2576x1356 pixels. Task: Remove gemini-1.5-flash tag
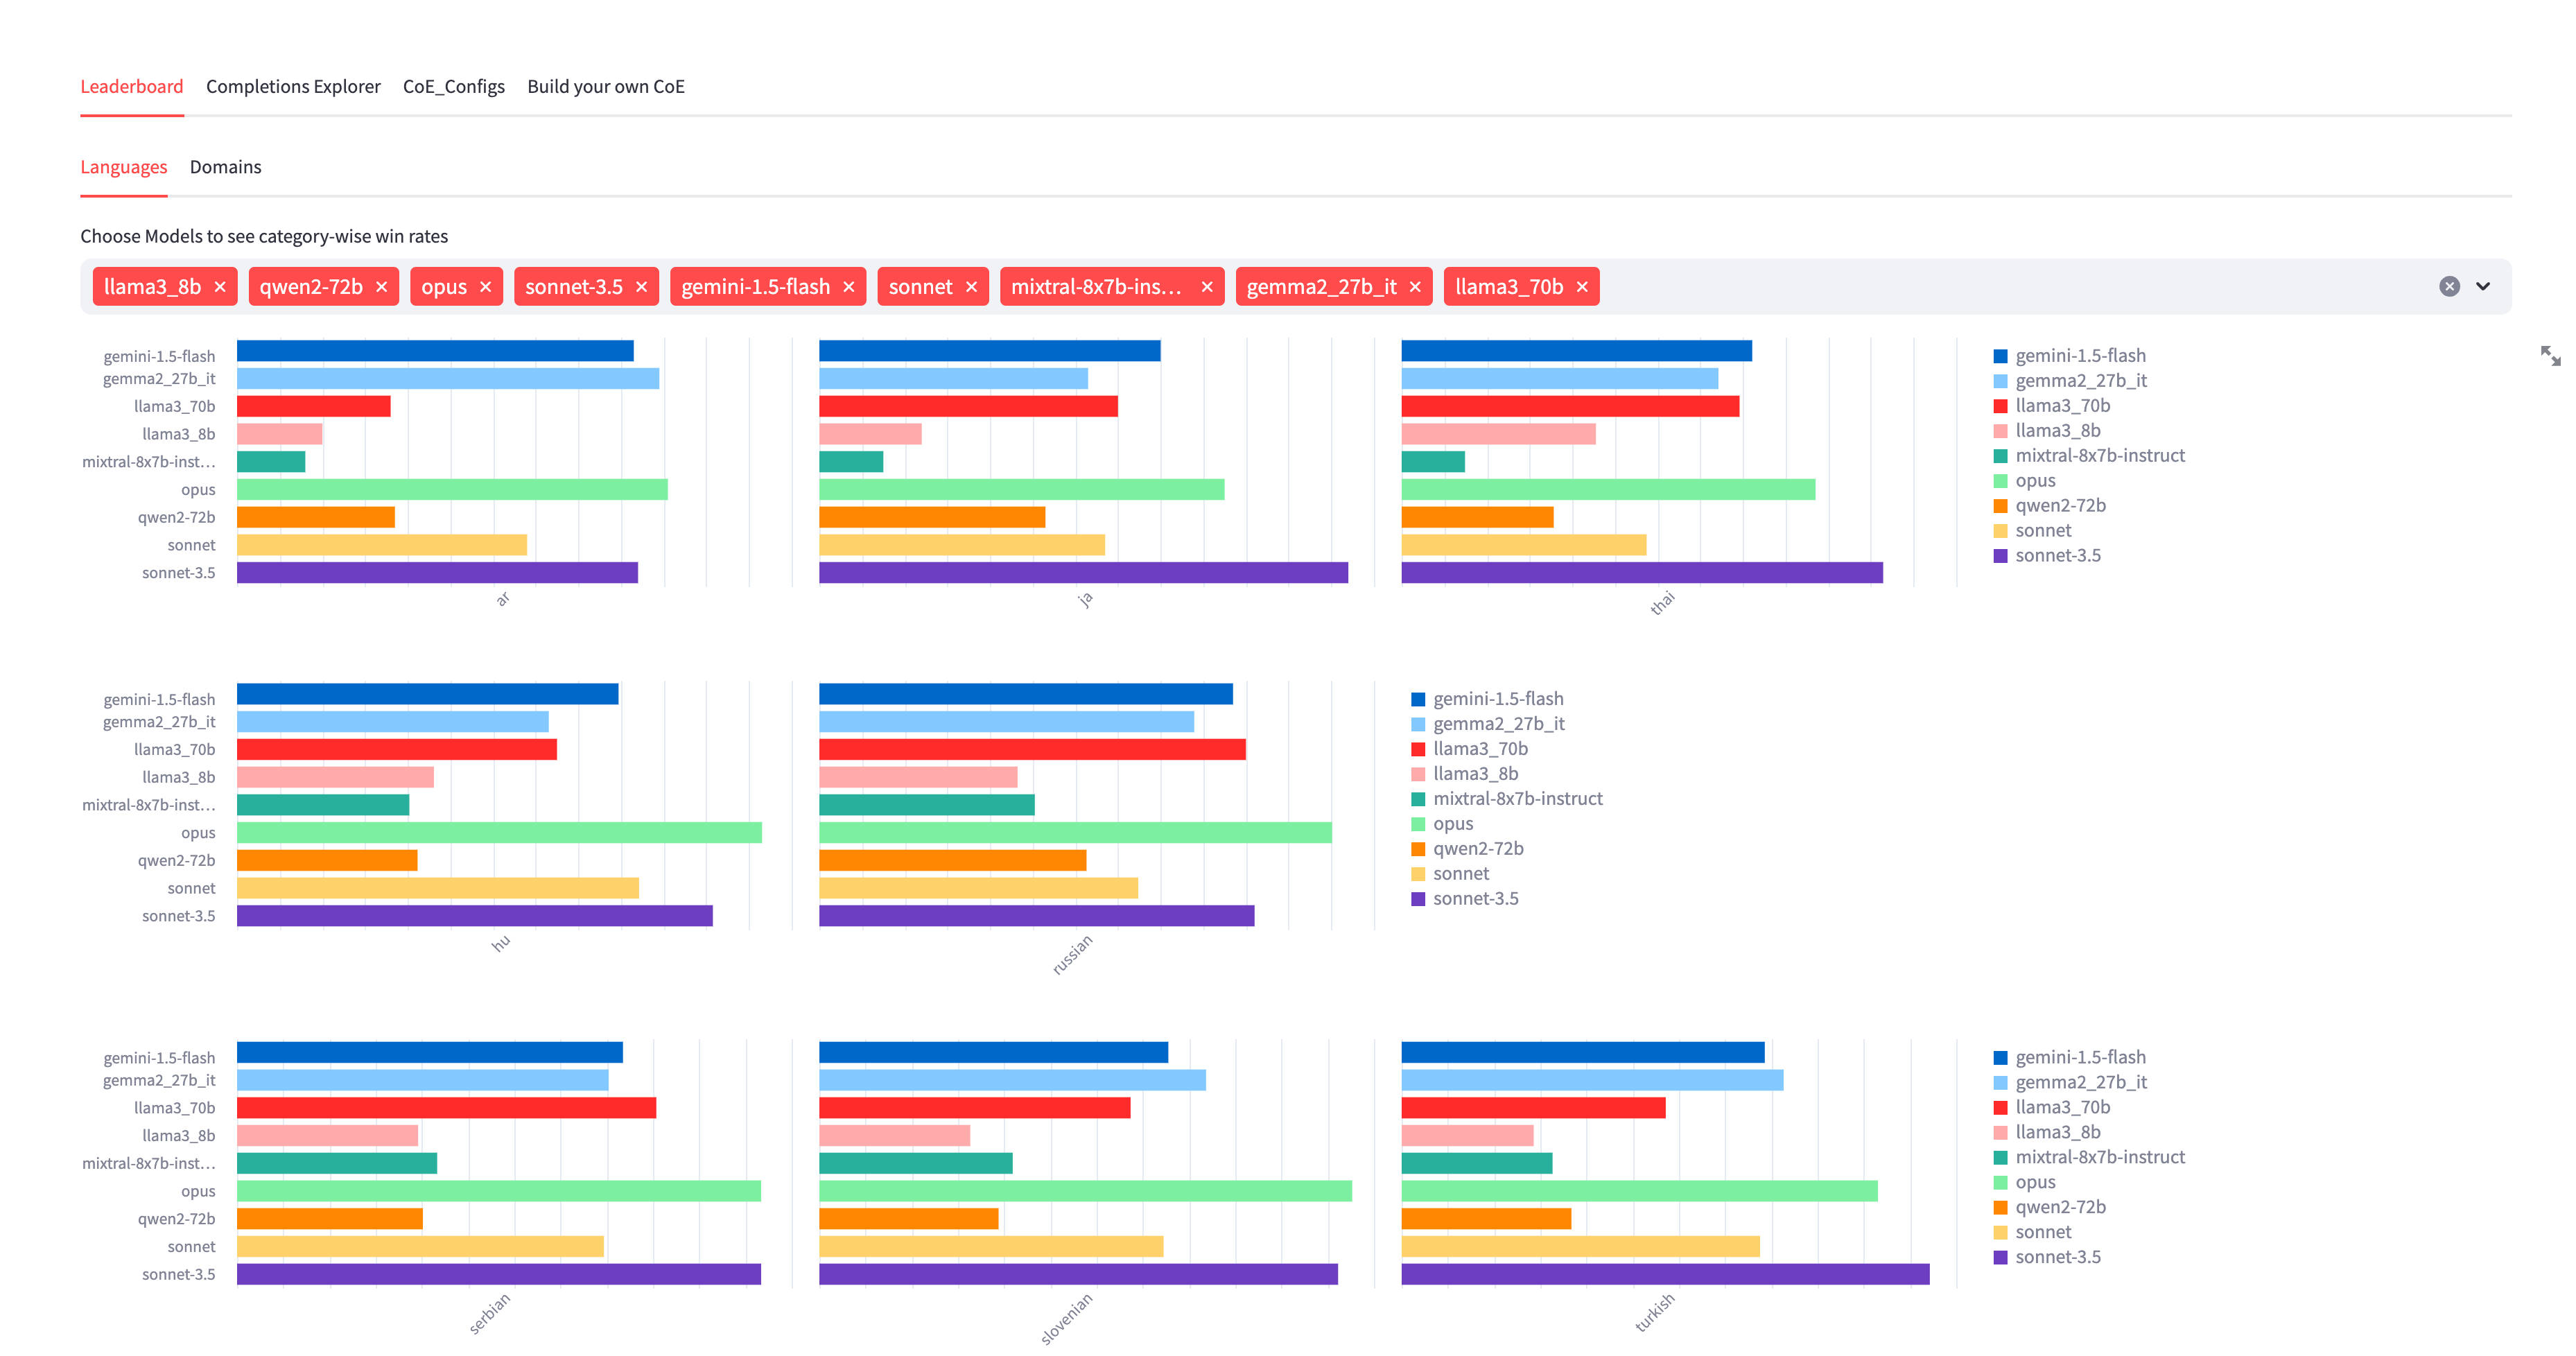pyautogui.click(x=849, y=287)
